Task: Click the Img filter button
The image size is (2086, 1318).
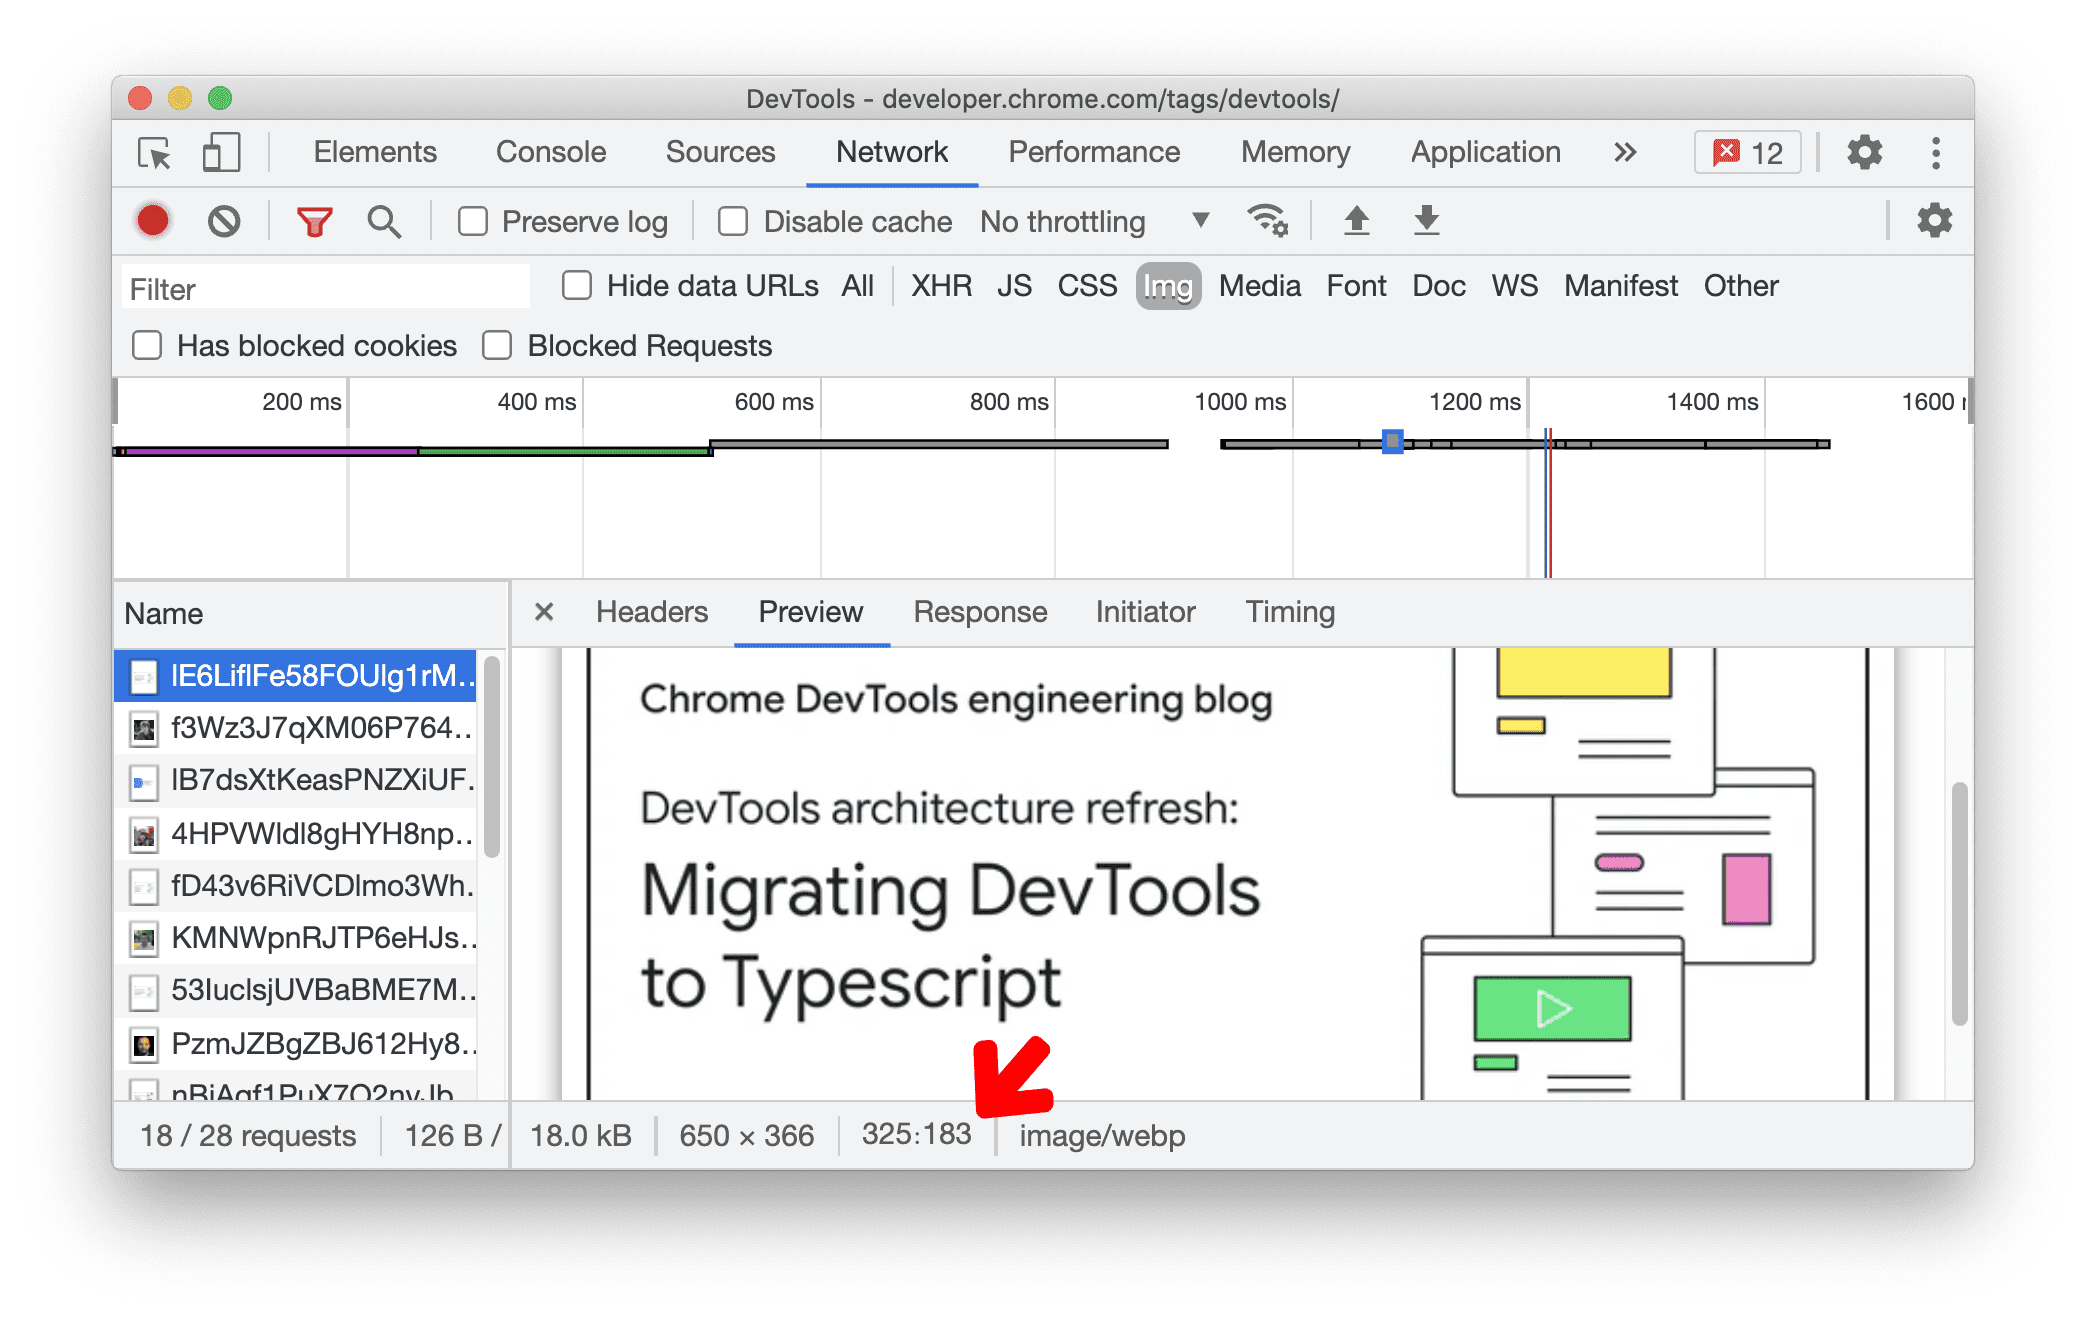Action: click(1169, 285)
